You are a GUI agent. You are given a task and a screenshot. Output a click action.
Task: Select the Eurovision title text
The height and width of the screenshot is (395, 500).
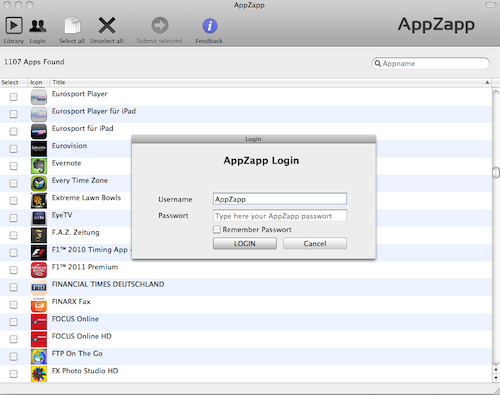(69, 146)
